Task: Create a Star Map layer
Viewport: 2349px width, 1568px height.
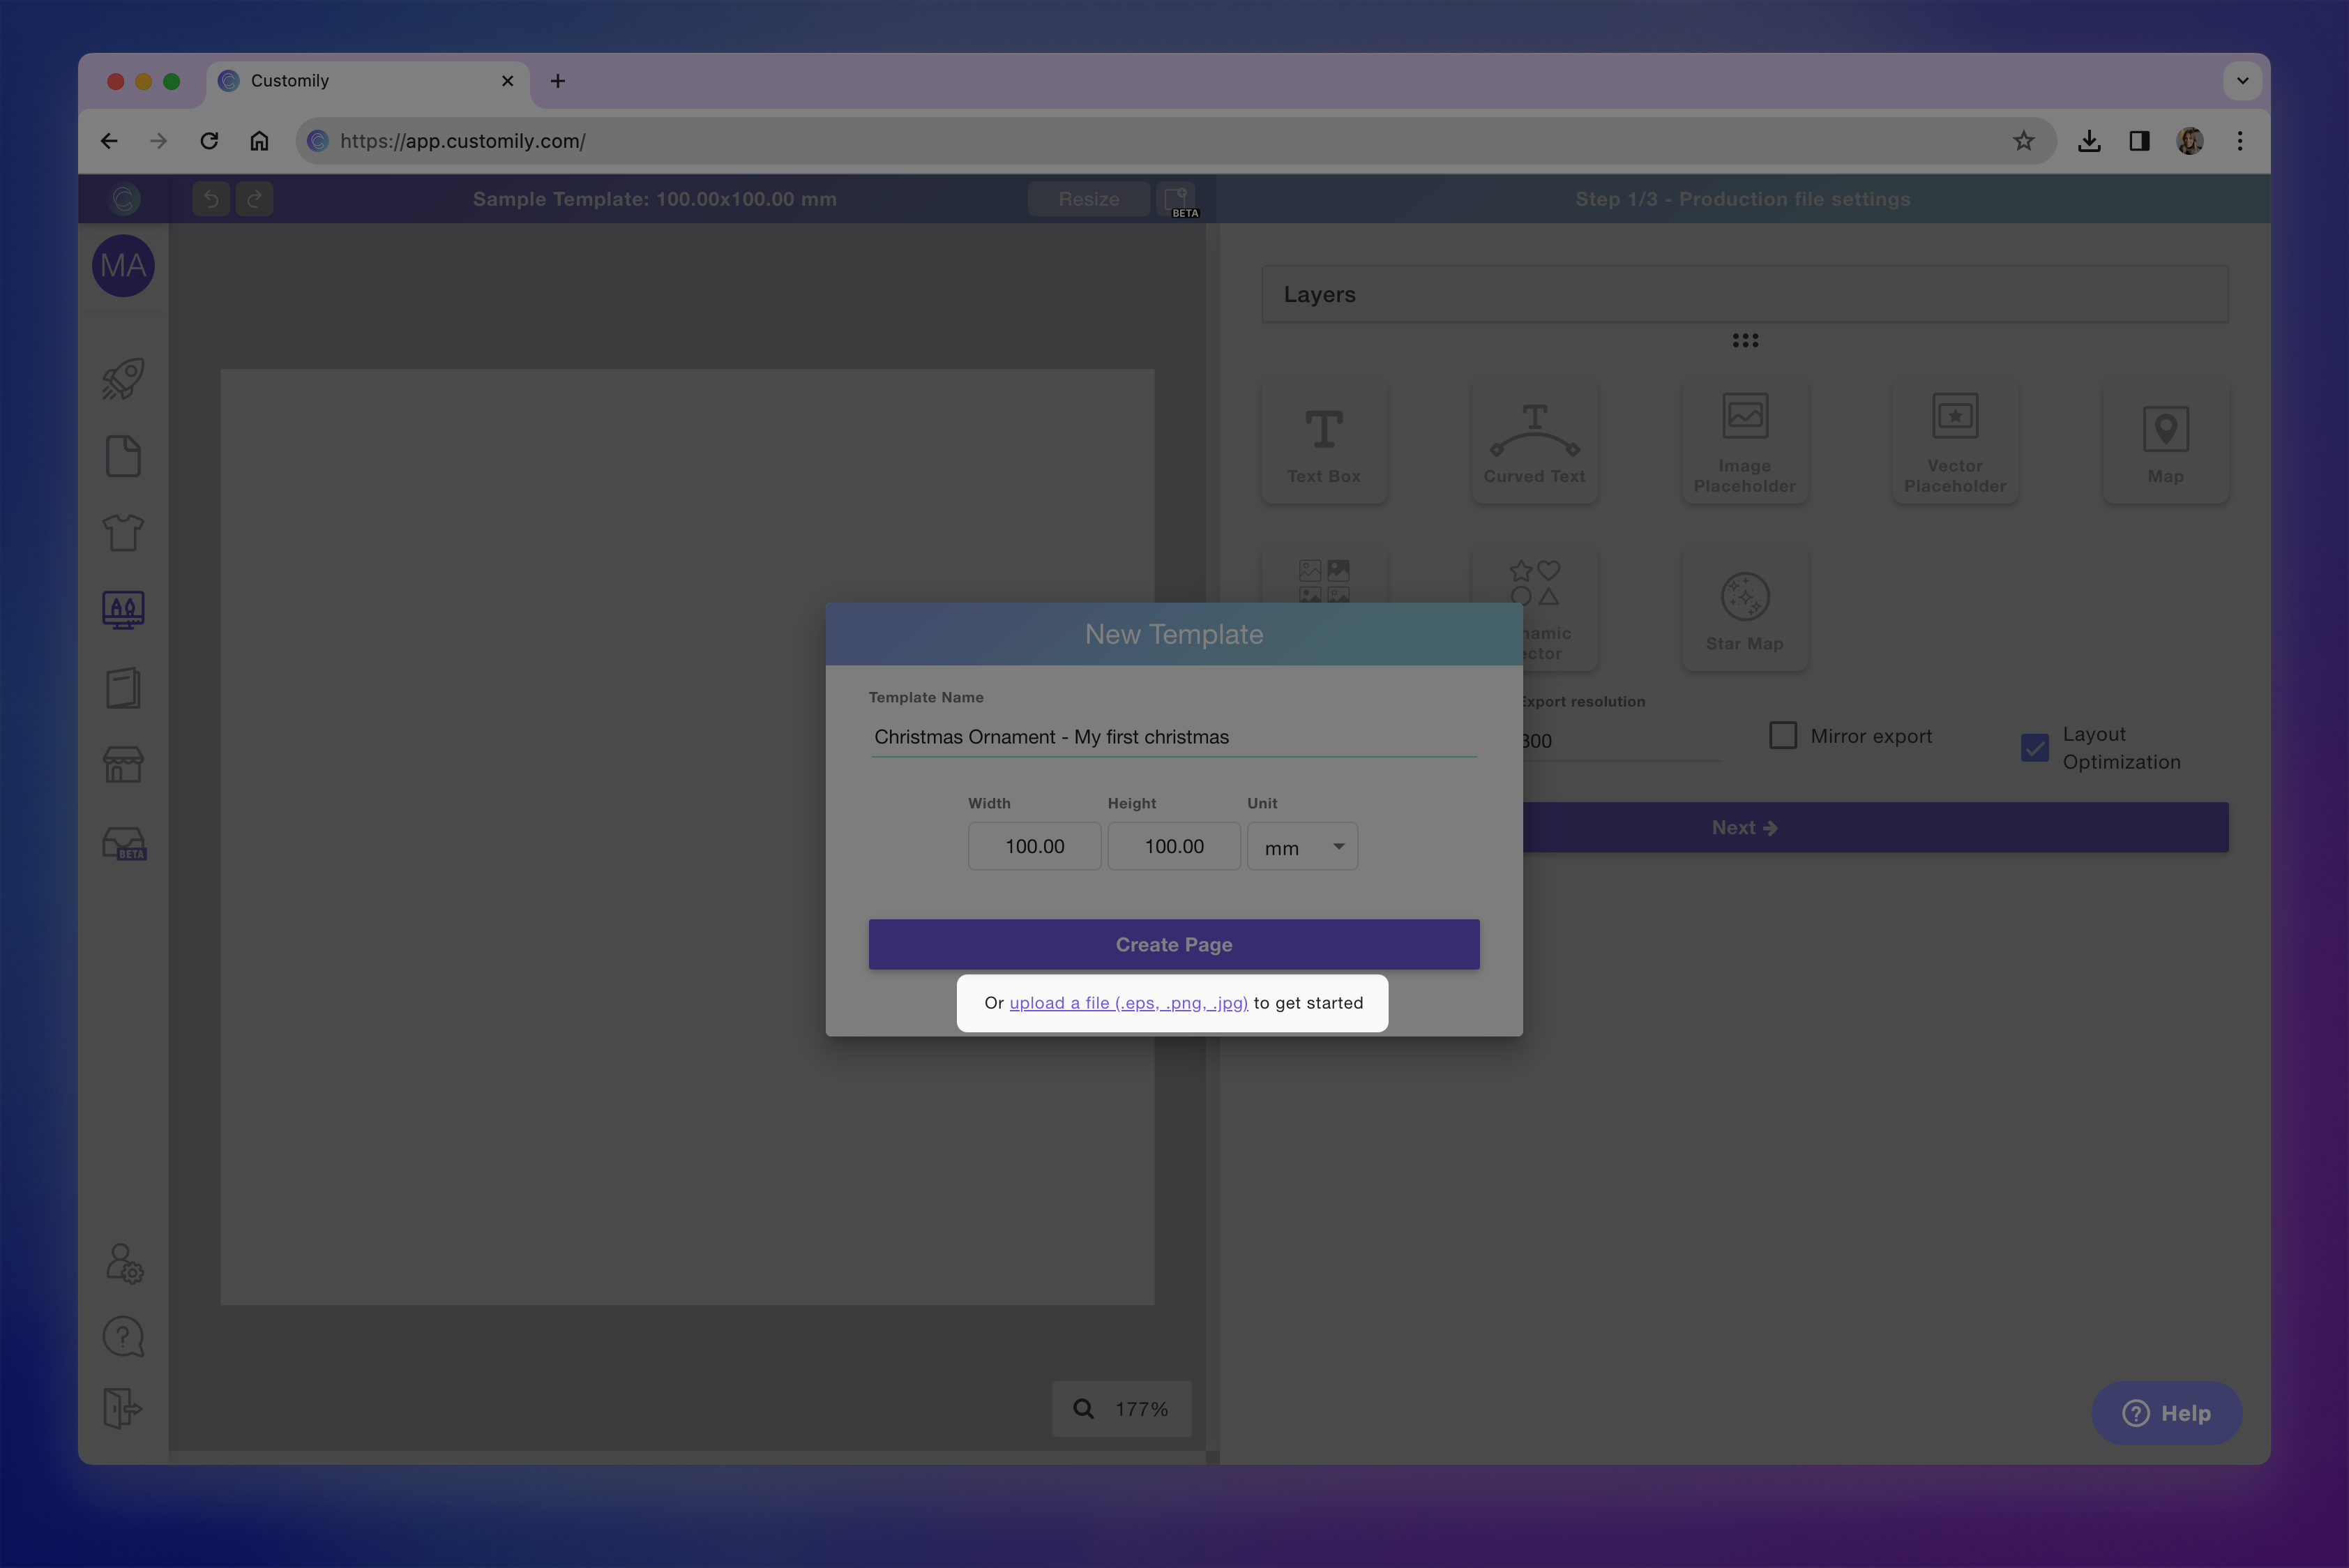Action: (x=1744, y=608)
